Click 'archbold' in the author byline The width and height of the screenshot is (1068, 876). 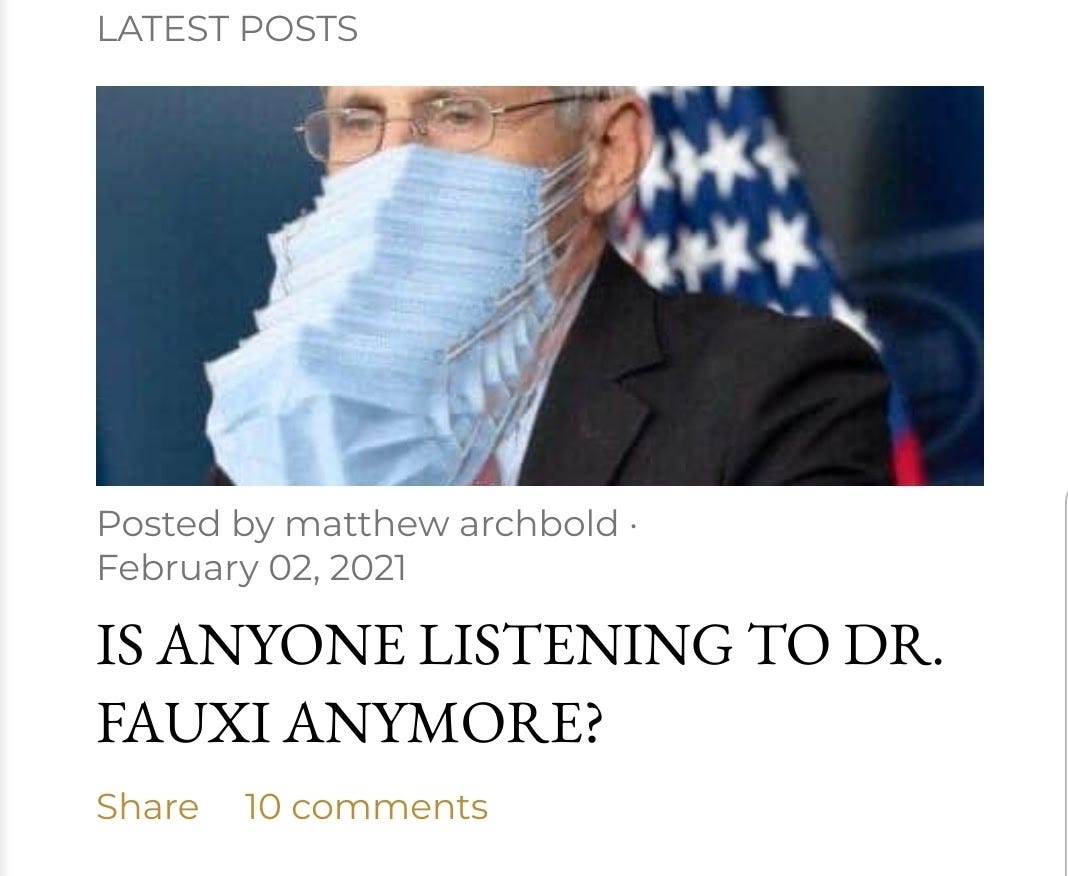(539, 524)
